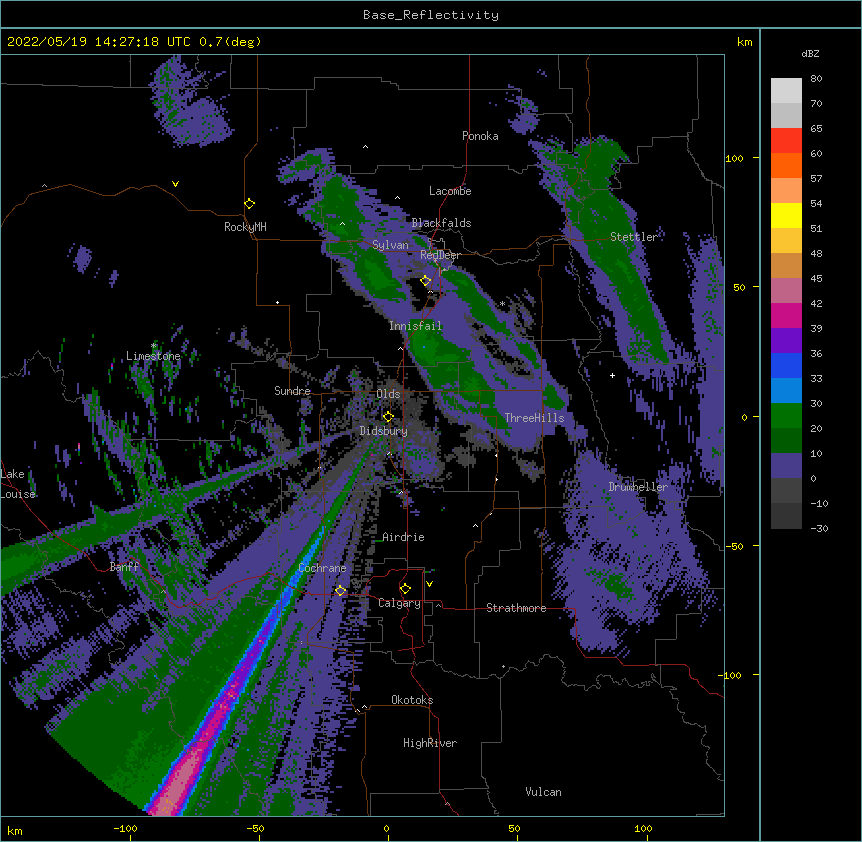Click the yellow V marker near Calgary
Image resolution: width=862 pixels, height=842 pixels.
pyautogui.click(x=429, y=584)
